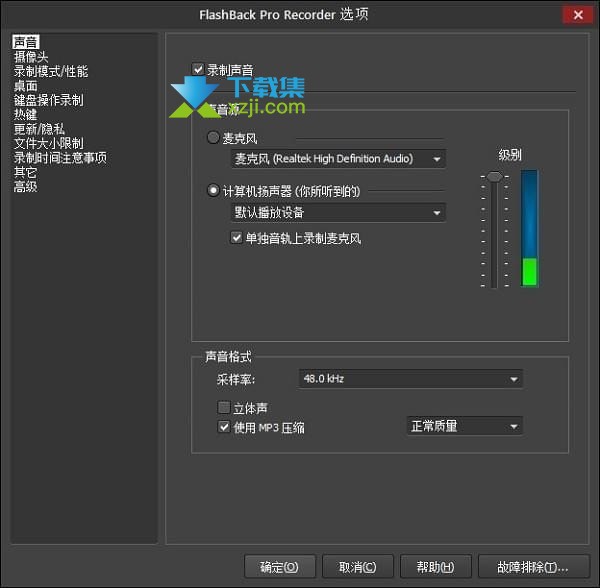Click the 级别 volume slider handle
Viewport: 600px width, 588px height.
tap(494, 177)
